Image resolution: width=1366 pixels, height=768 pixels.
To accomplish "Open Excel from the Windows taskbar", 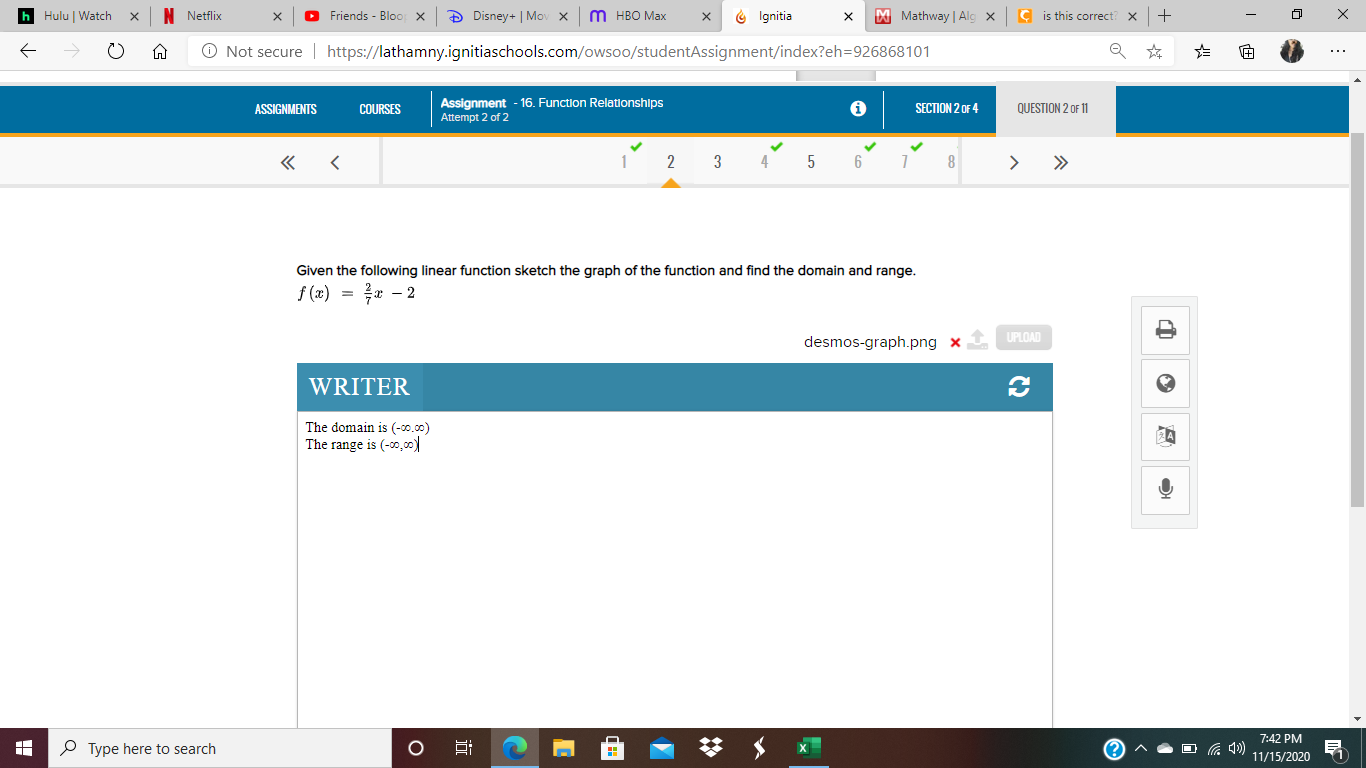I will [808, 748].
